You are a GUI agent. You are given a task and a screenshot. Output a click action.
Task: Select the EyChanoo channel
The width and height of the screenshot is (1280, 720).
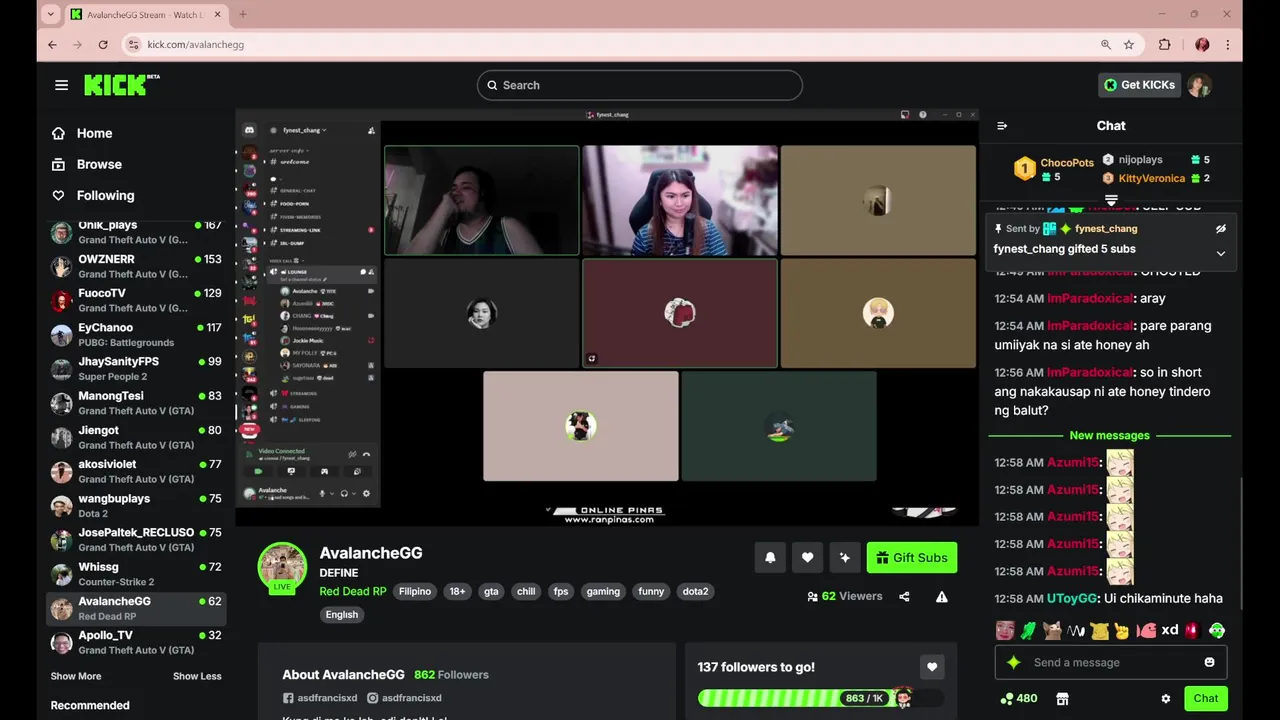click(x=136, y=334)
